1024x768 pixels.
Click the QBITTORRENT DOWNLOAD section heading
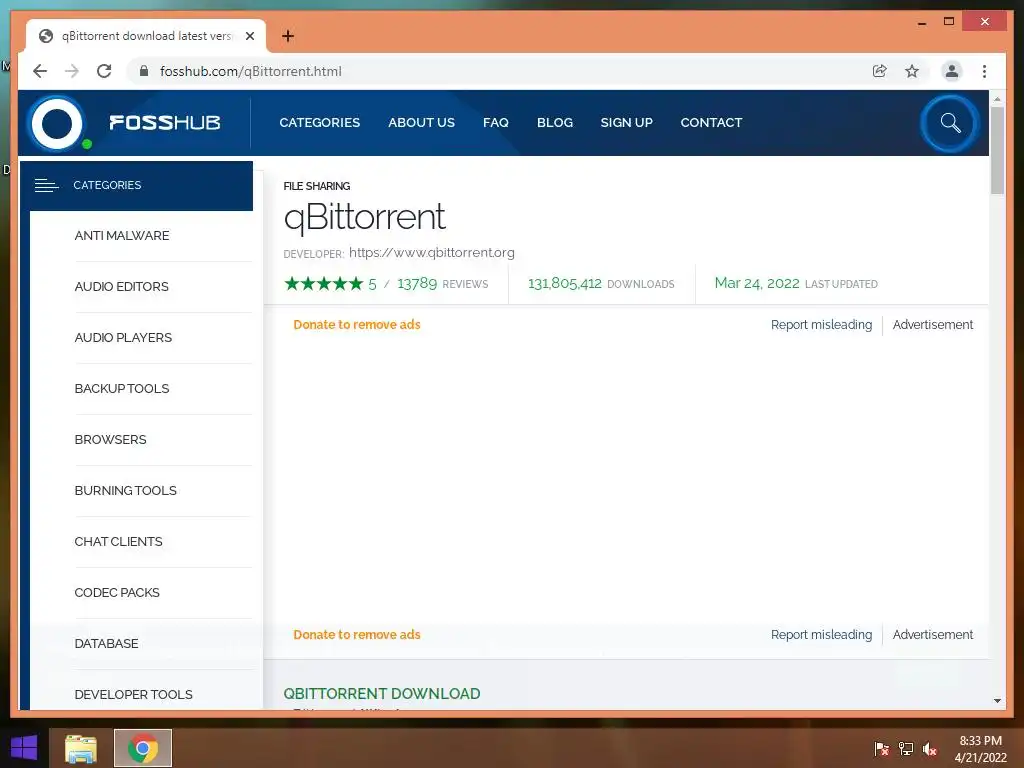pyautogui.click(x=382, y=694)
